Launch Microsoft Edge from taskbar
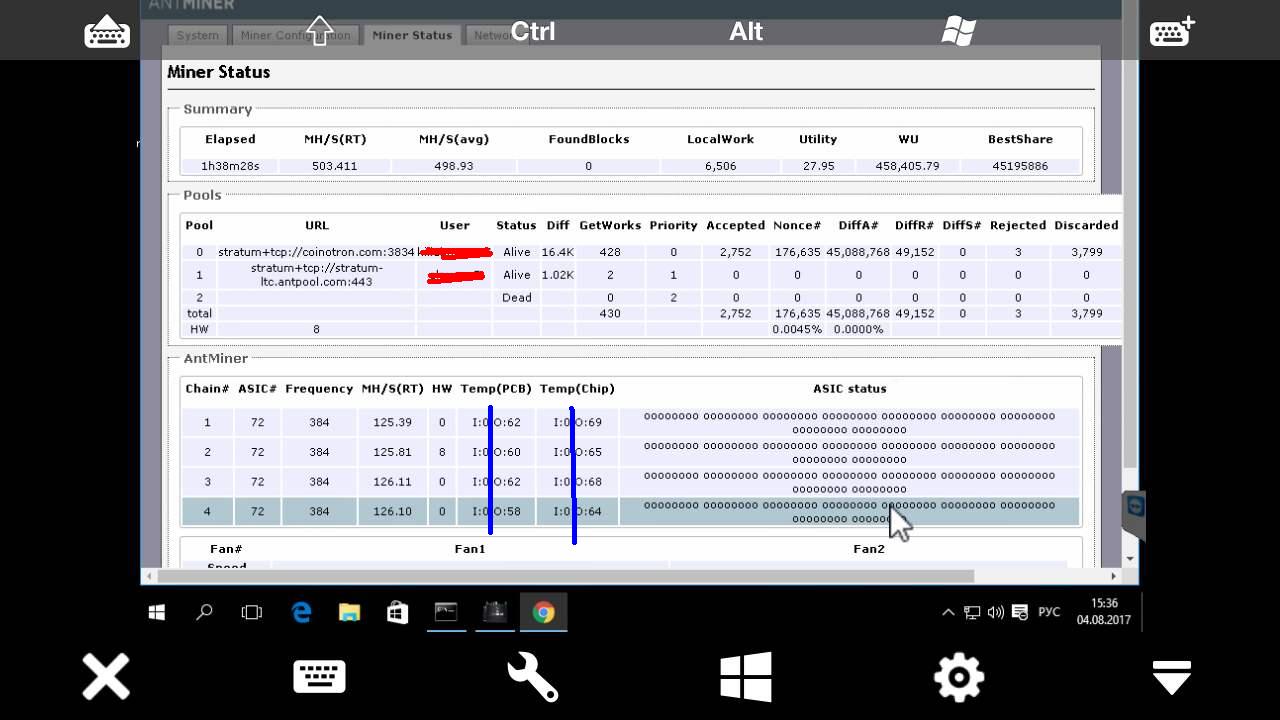 (301, 612)
